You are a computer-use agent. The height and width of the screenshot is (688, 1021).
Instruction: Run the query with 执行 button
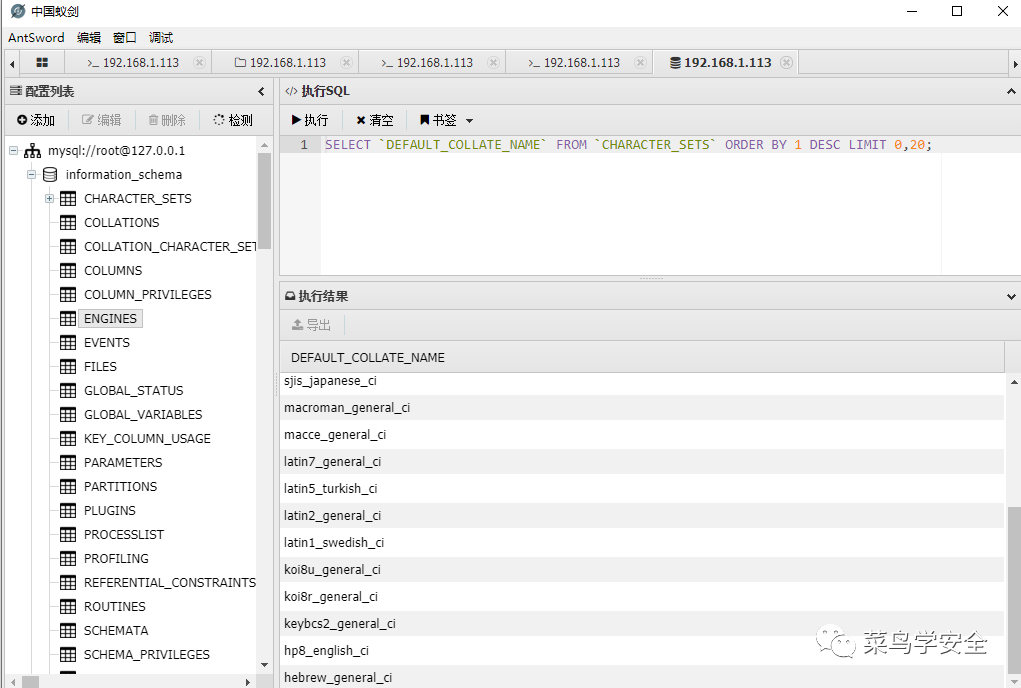tap(310, 120)
